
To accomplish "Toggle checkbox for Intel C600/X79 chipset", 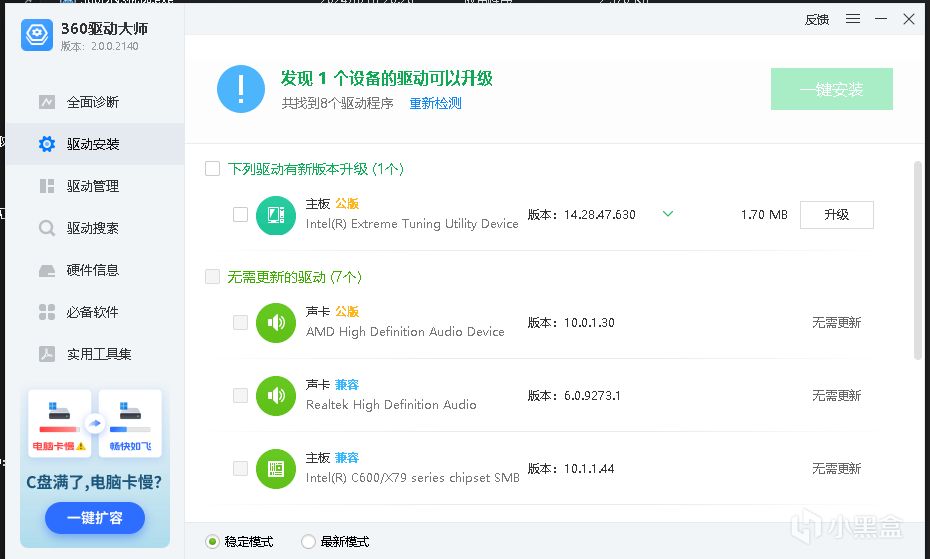I will (240, 468).
